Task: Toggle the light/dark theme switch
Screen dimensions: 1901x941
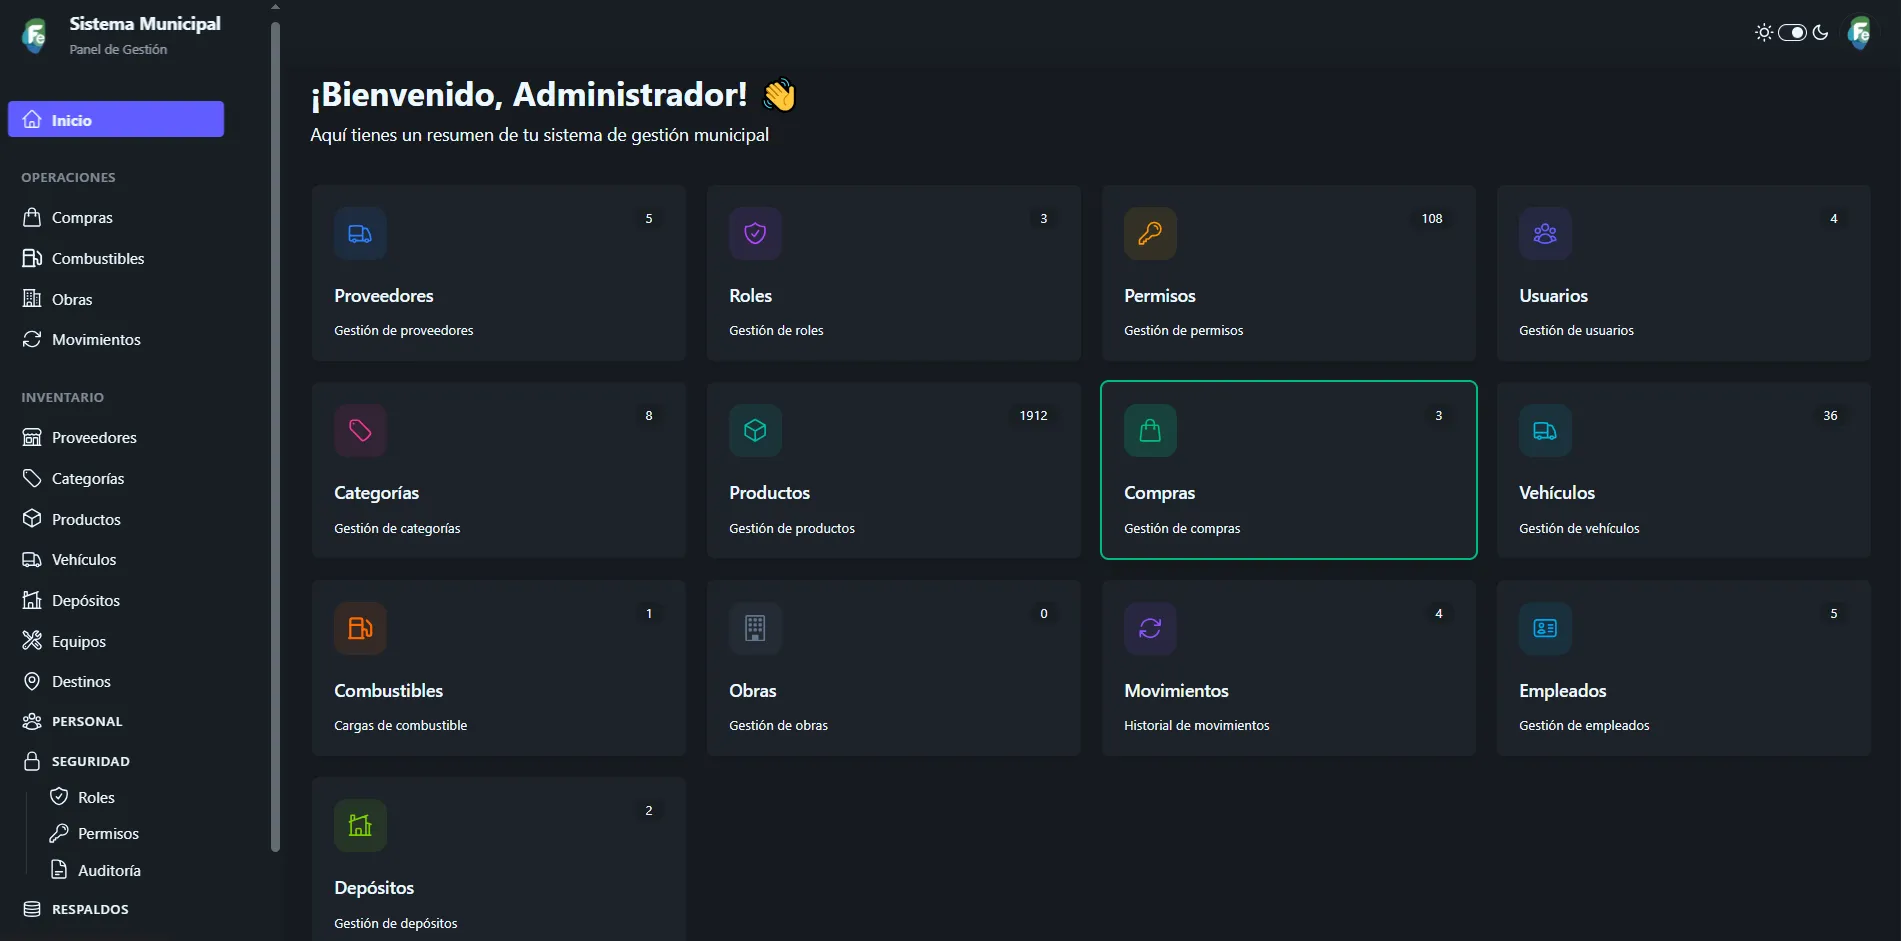Action: pos(1792,33)
